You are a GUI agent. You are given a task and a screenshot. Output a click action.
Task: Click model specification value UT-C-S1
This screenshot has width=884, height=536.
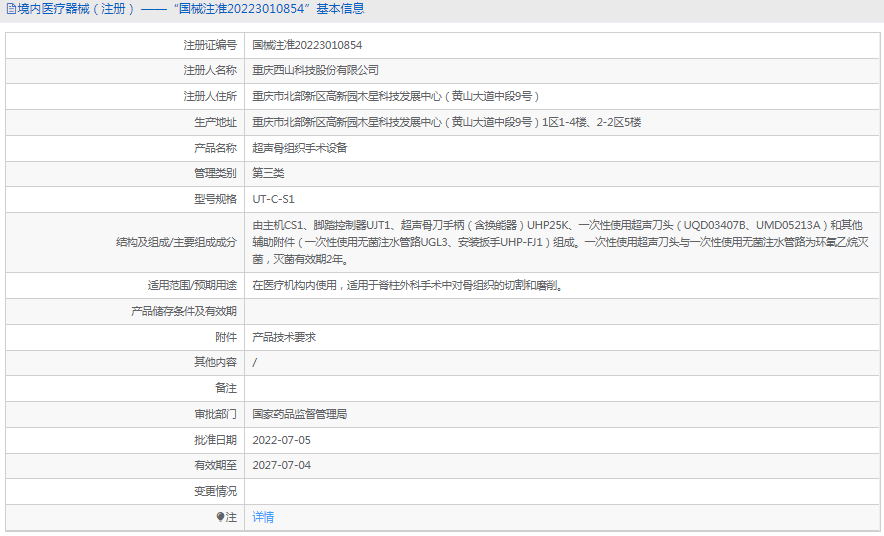tap(273, 199)
